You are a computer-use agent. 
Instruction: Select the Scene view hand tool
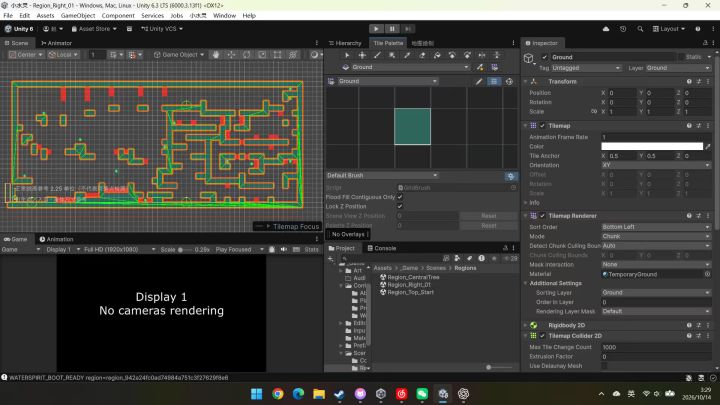(x=215, y=55)
